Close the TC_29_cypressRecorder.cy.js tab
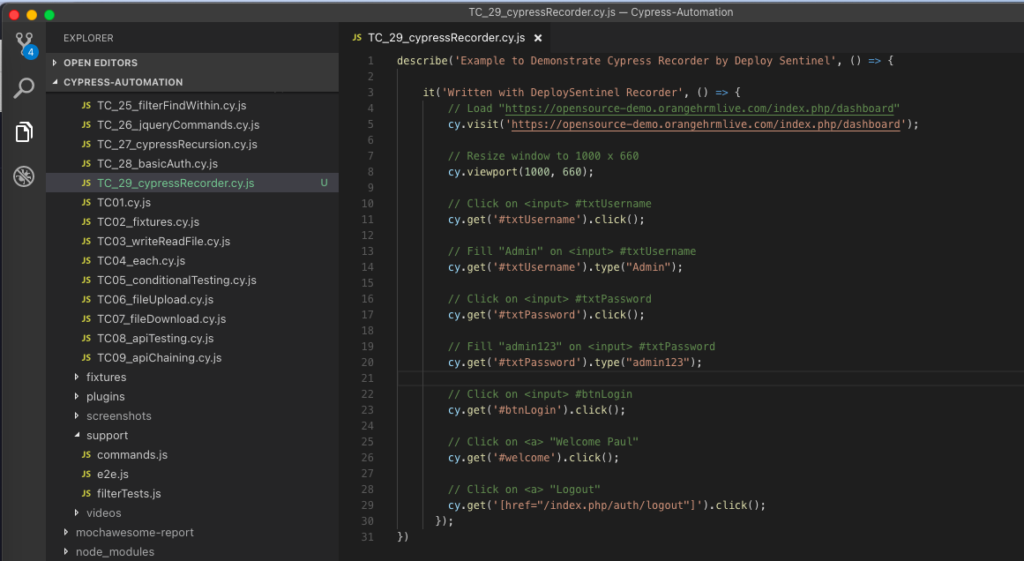This screenshot has width=1024, height=561. click(x=538, y=38)
